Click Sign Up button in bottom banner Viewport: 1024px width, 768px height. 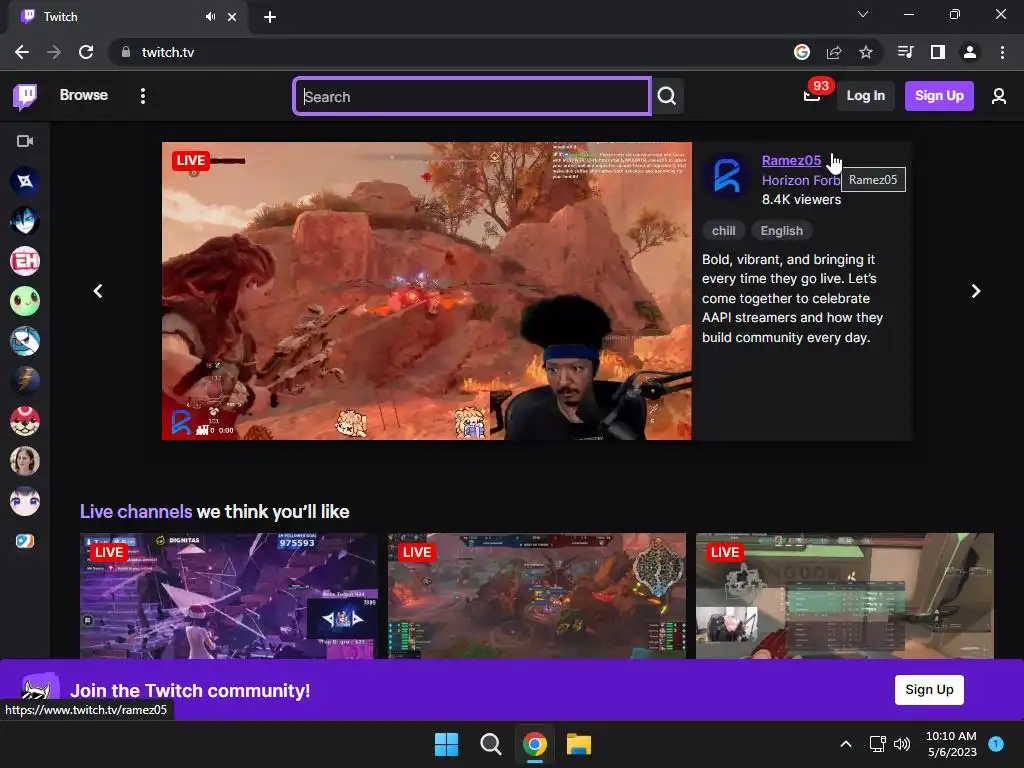click(929, 690)
